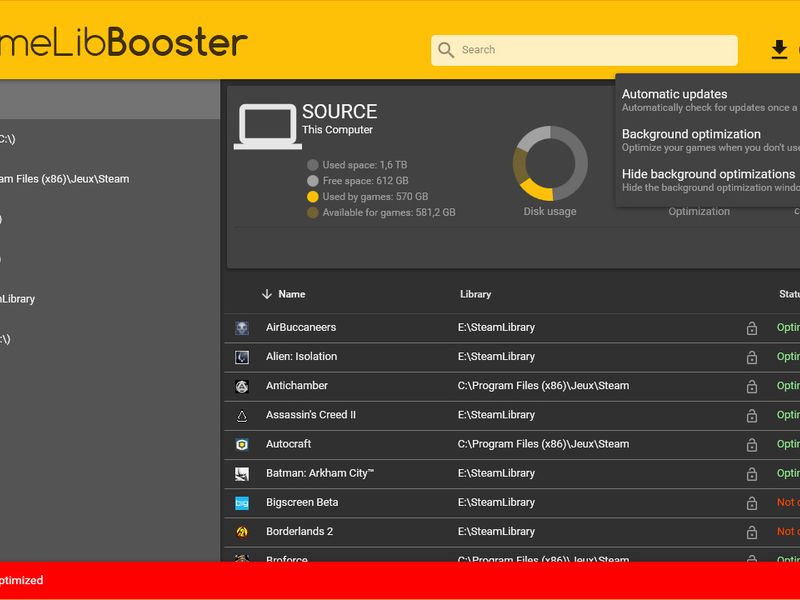The height and width of the screenshot is (600, 800).
Task: Select Hide background optimizations menu option
Action: 710,180
